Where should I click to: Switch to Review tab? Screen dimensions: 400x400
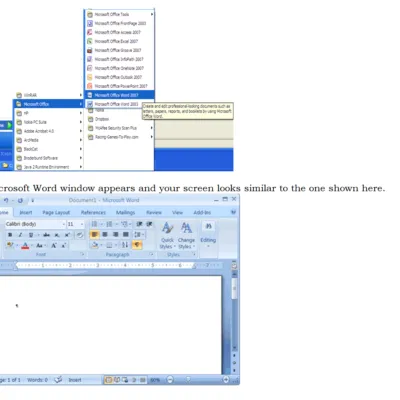(154, 213)
